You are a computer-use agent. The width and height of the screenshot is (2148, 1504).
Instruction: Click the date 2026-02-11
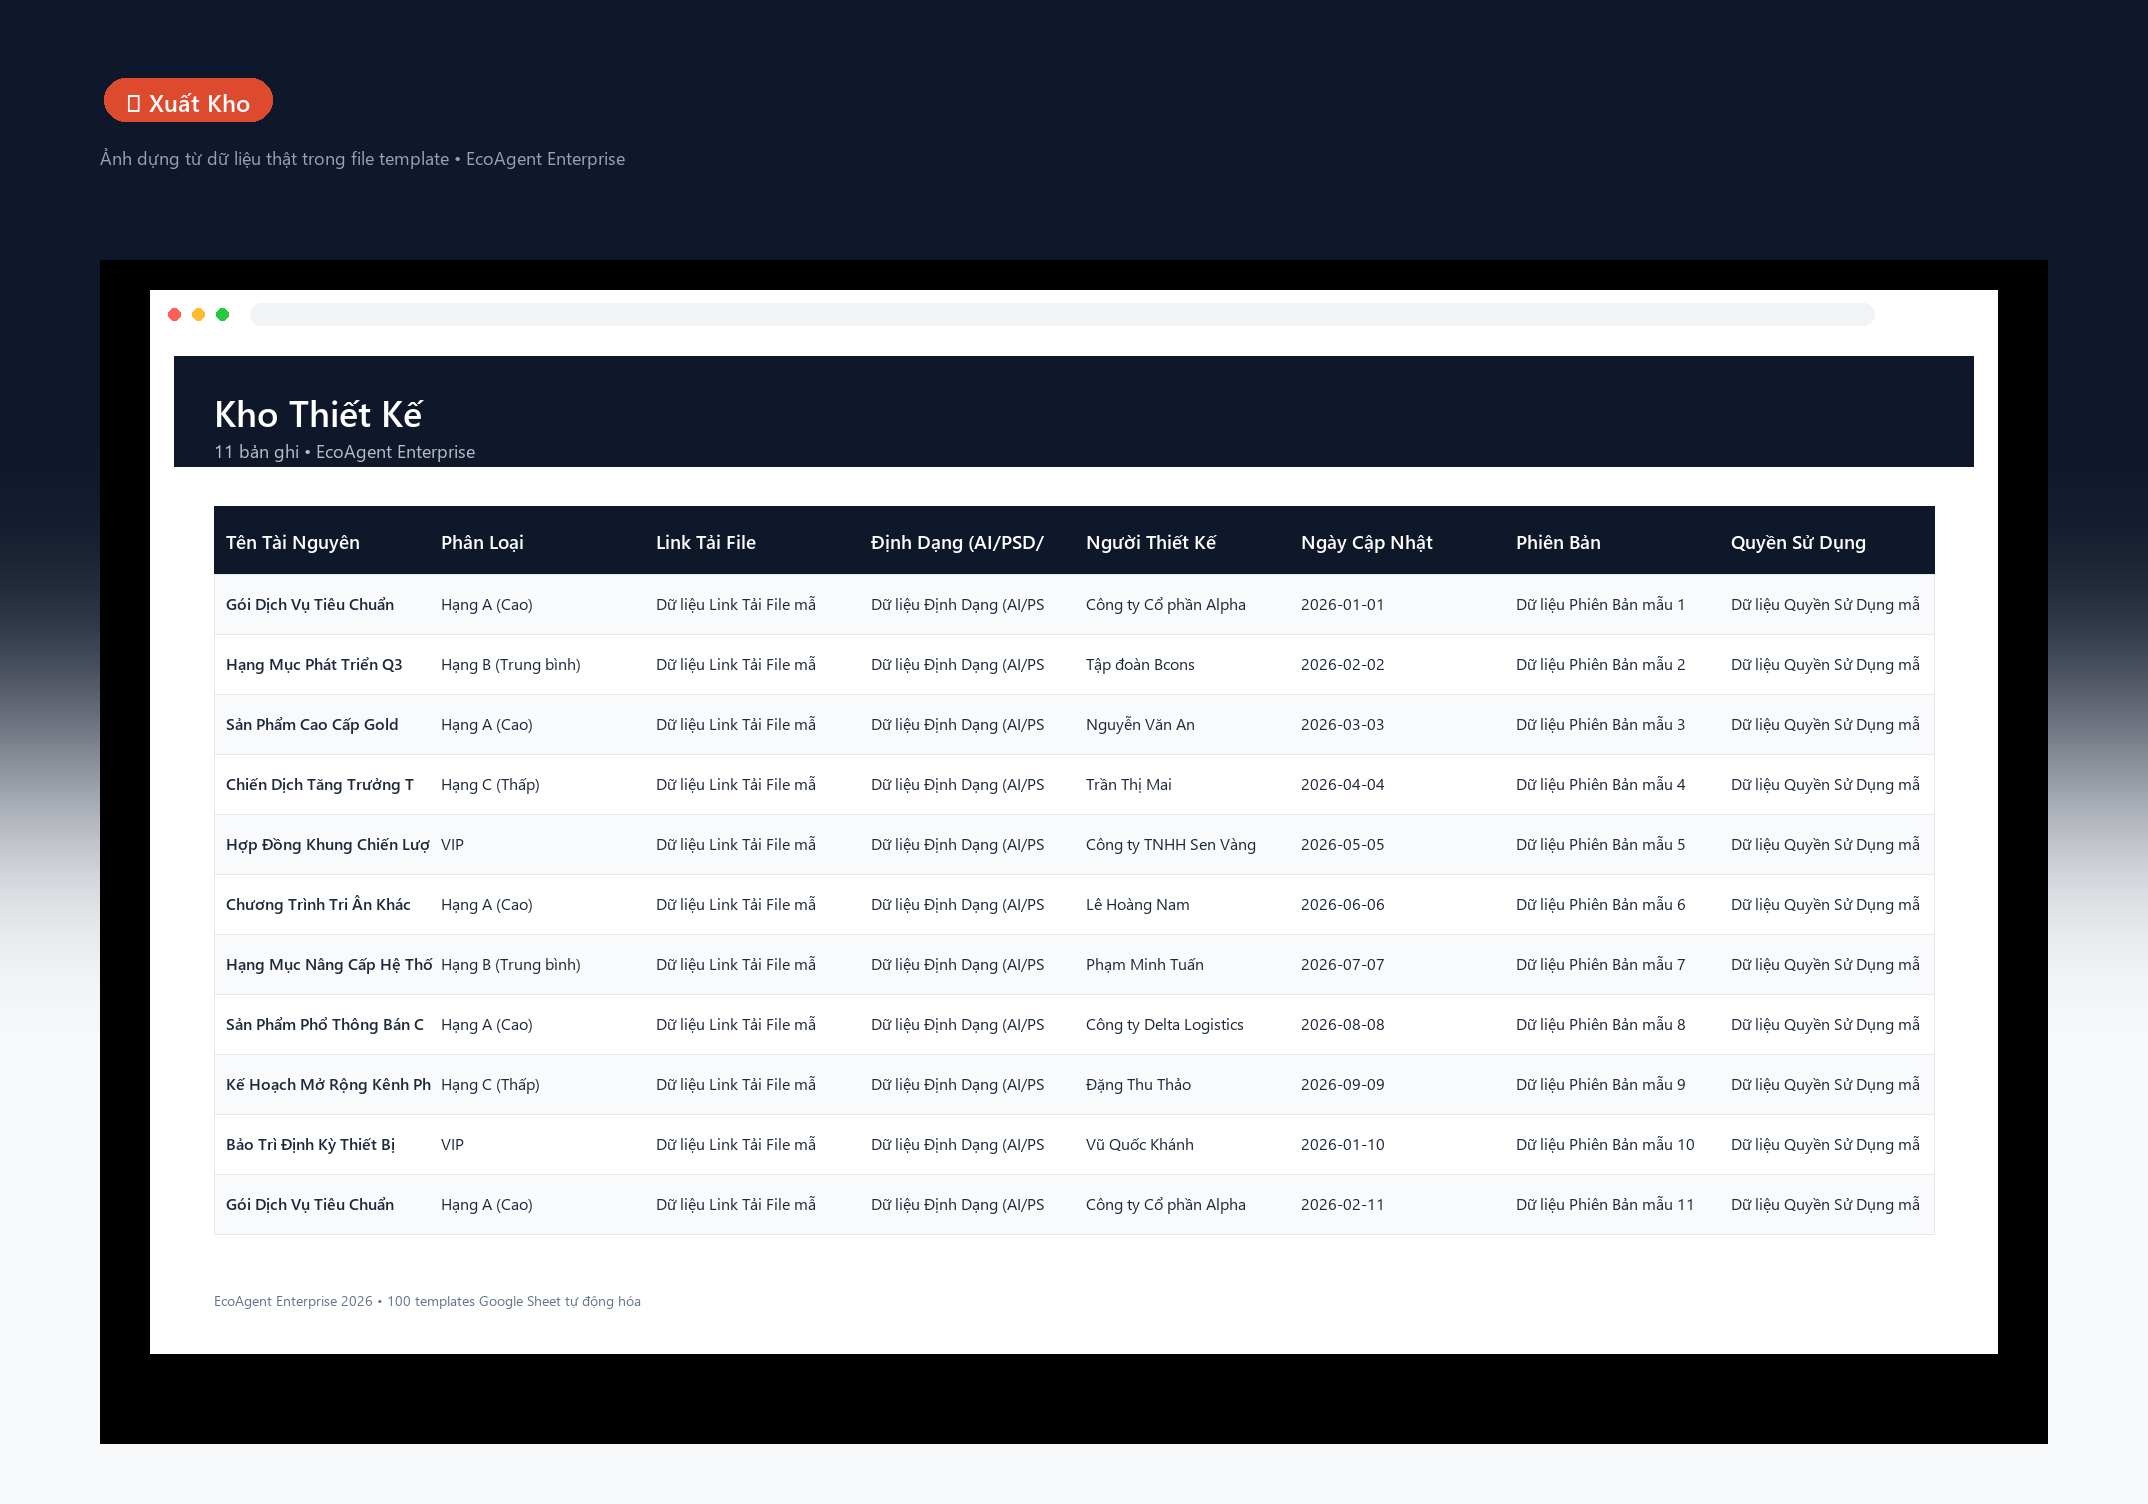click(x=1342, y=1205)
